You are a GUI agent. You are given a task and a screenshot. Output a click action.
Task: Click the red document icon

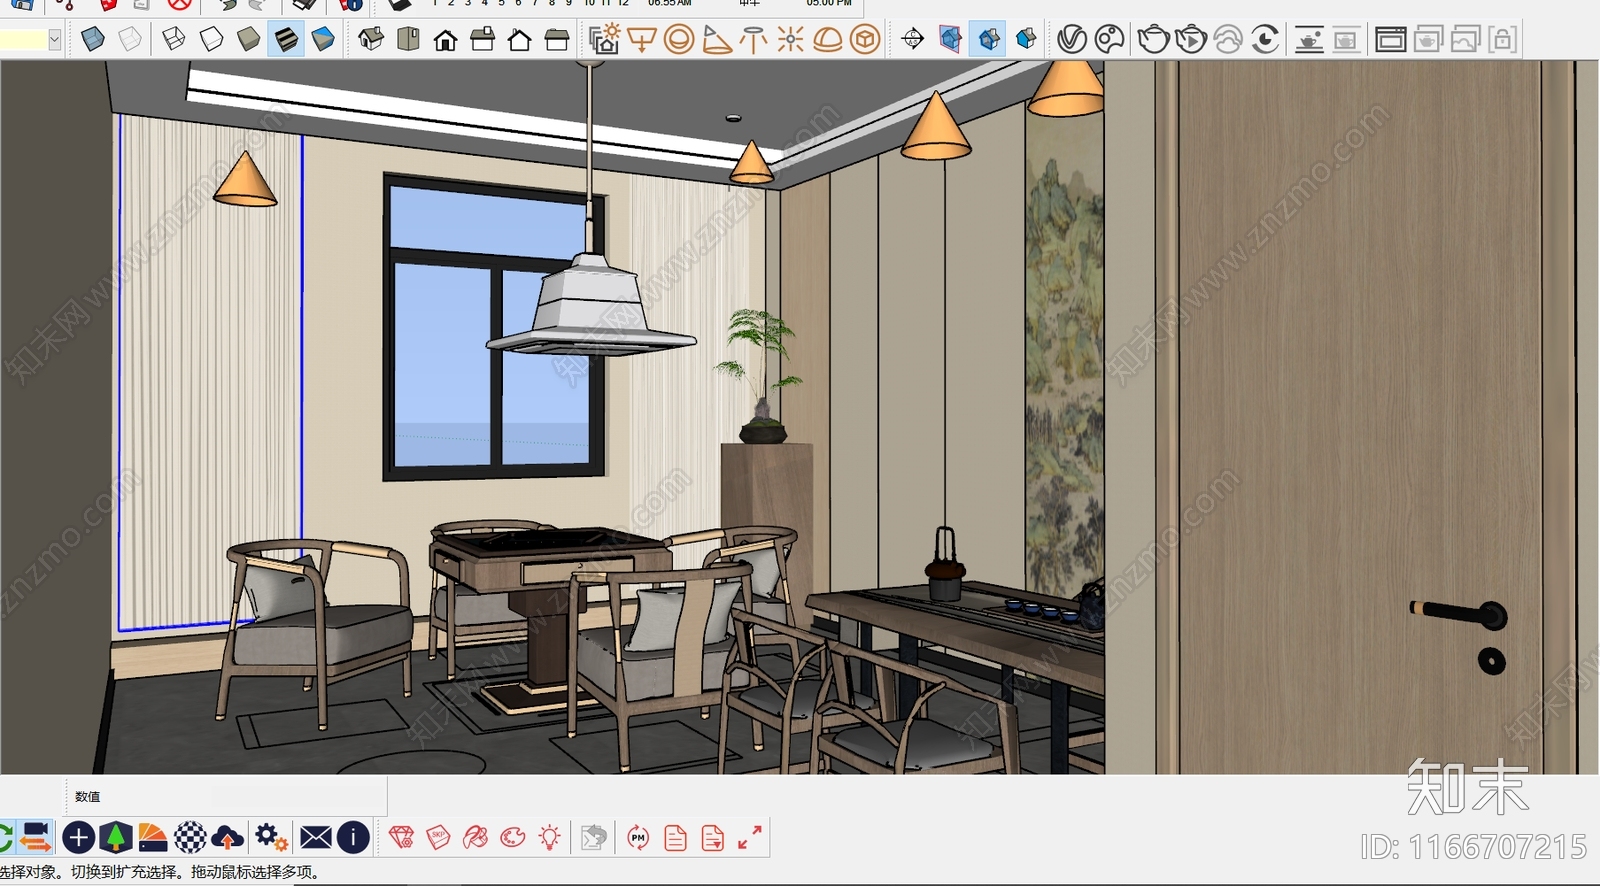pyautogui.click(x=675, y=837)
